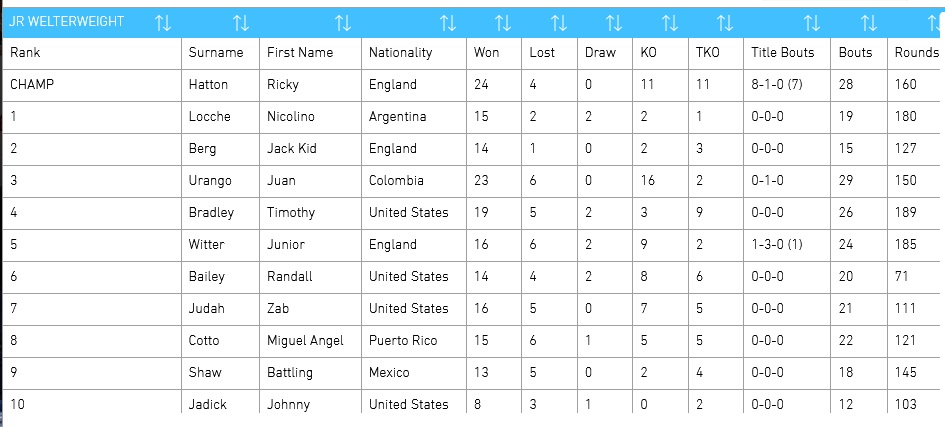Image resolution: width=945 pixels, height=427 pixels.
Task: Sort by First Name using arrow icon
Action: click(x=343, y=22)
